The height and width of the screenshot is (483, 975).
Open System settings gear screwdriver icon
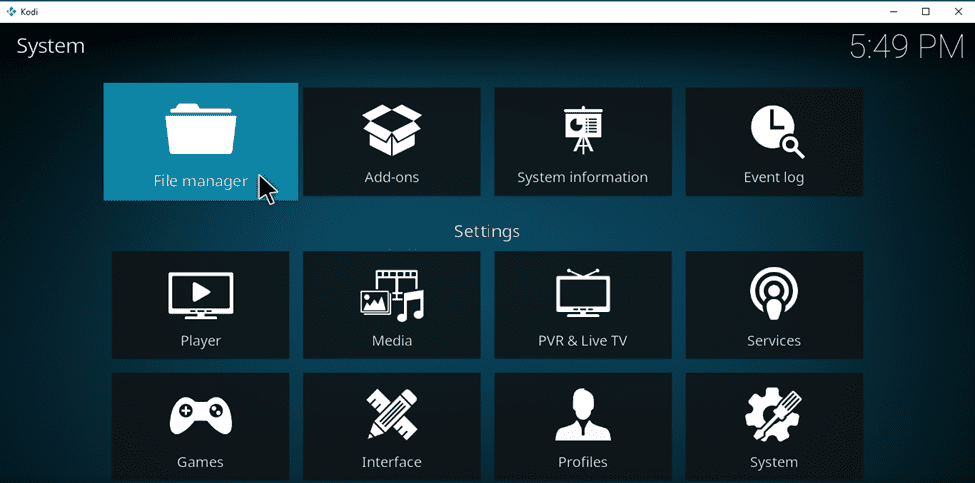tap(774, 414)
